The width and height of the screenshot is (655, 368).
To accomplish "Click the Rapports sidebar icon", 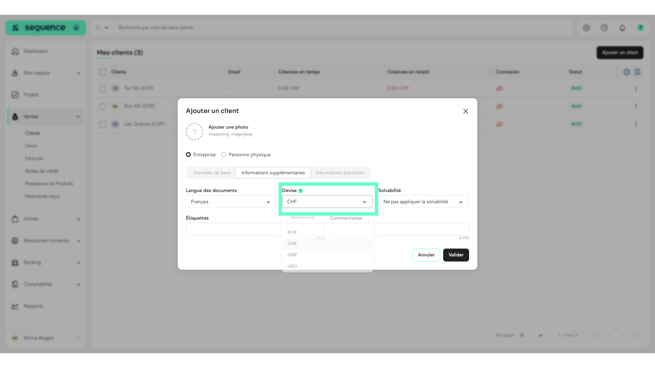I will (15, 306).
